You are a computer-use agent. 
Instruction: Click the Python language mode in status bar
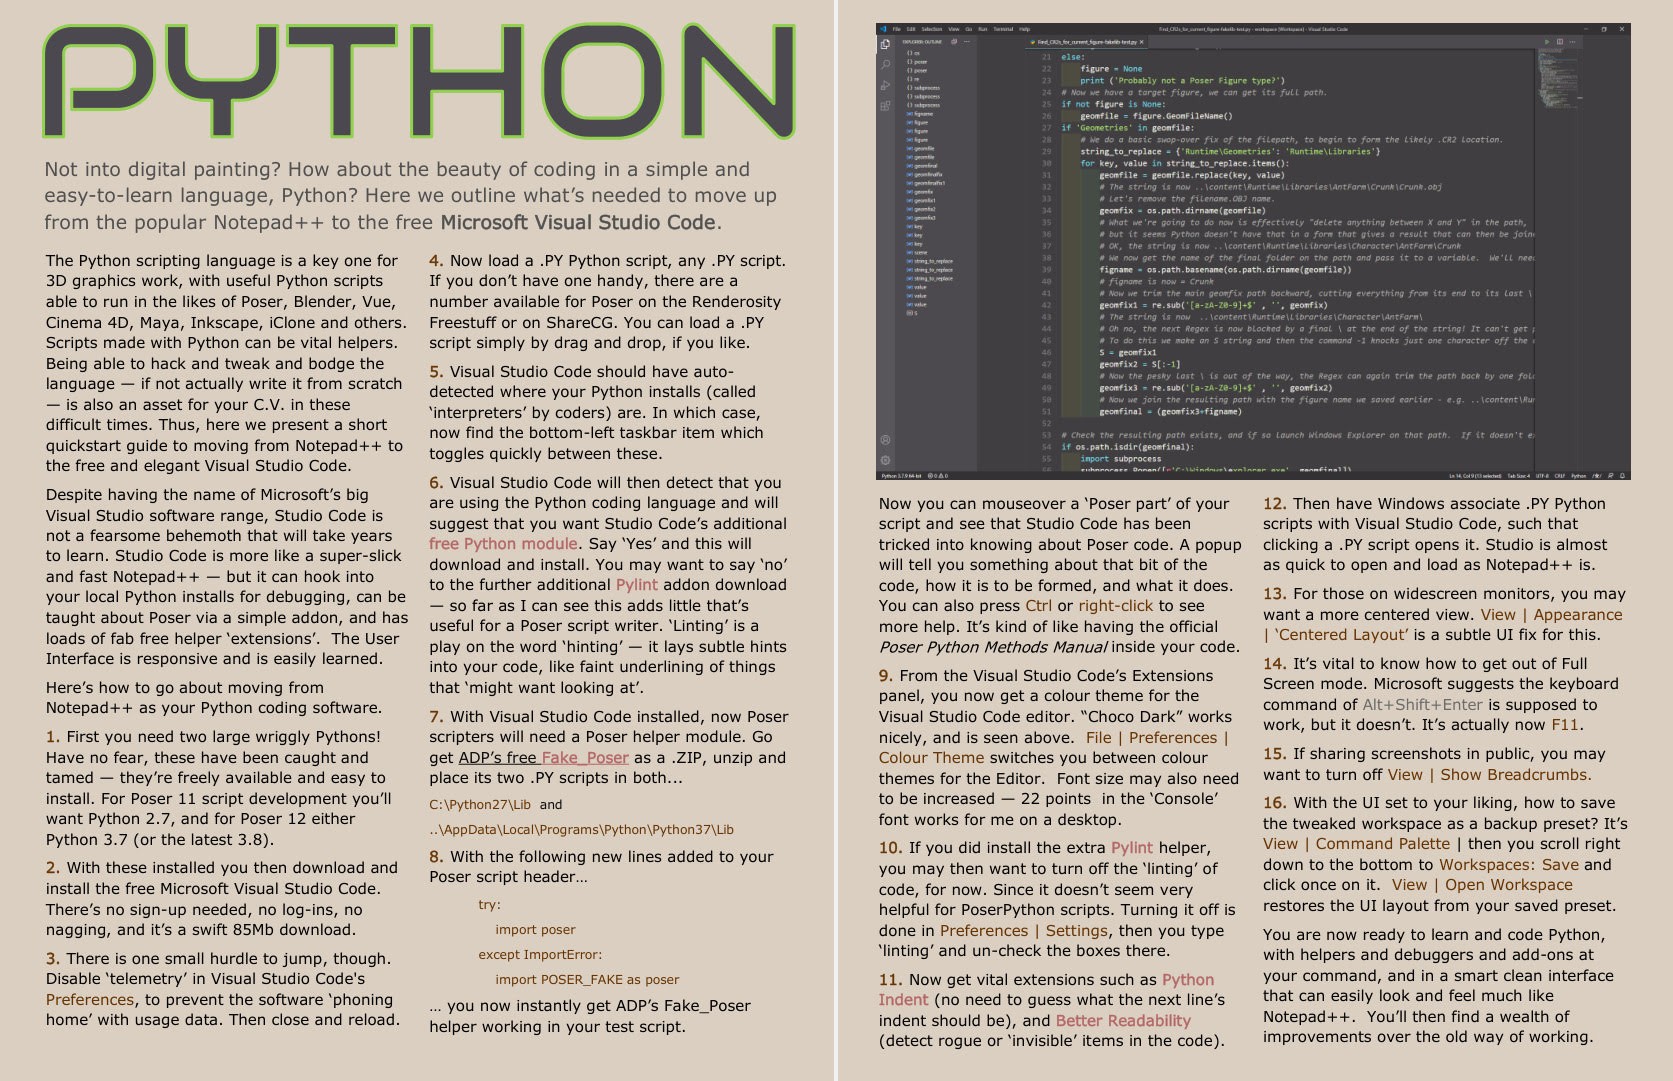1578,475
